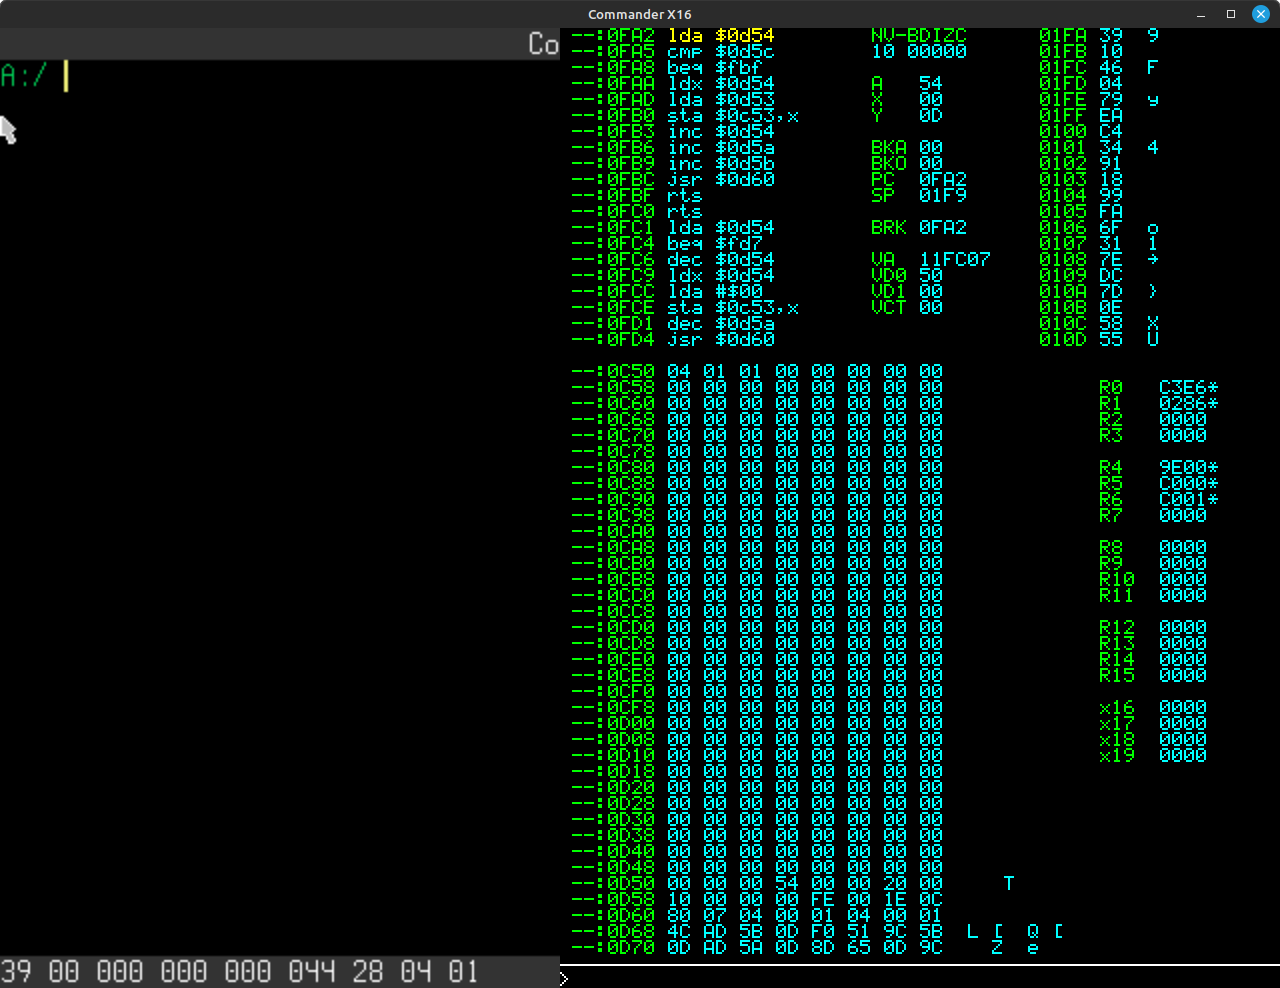This screenshot has height=988, width=1280.
Task: Click memory row 0D60
Action: pyautogui.click(x=757, y=916)
